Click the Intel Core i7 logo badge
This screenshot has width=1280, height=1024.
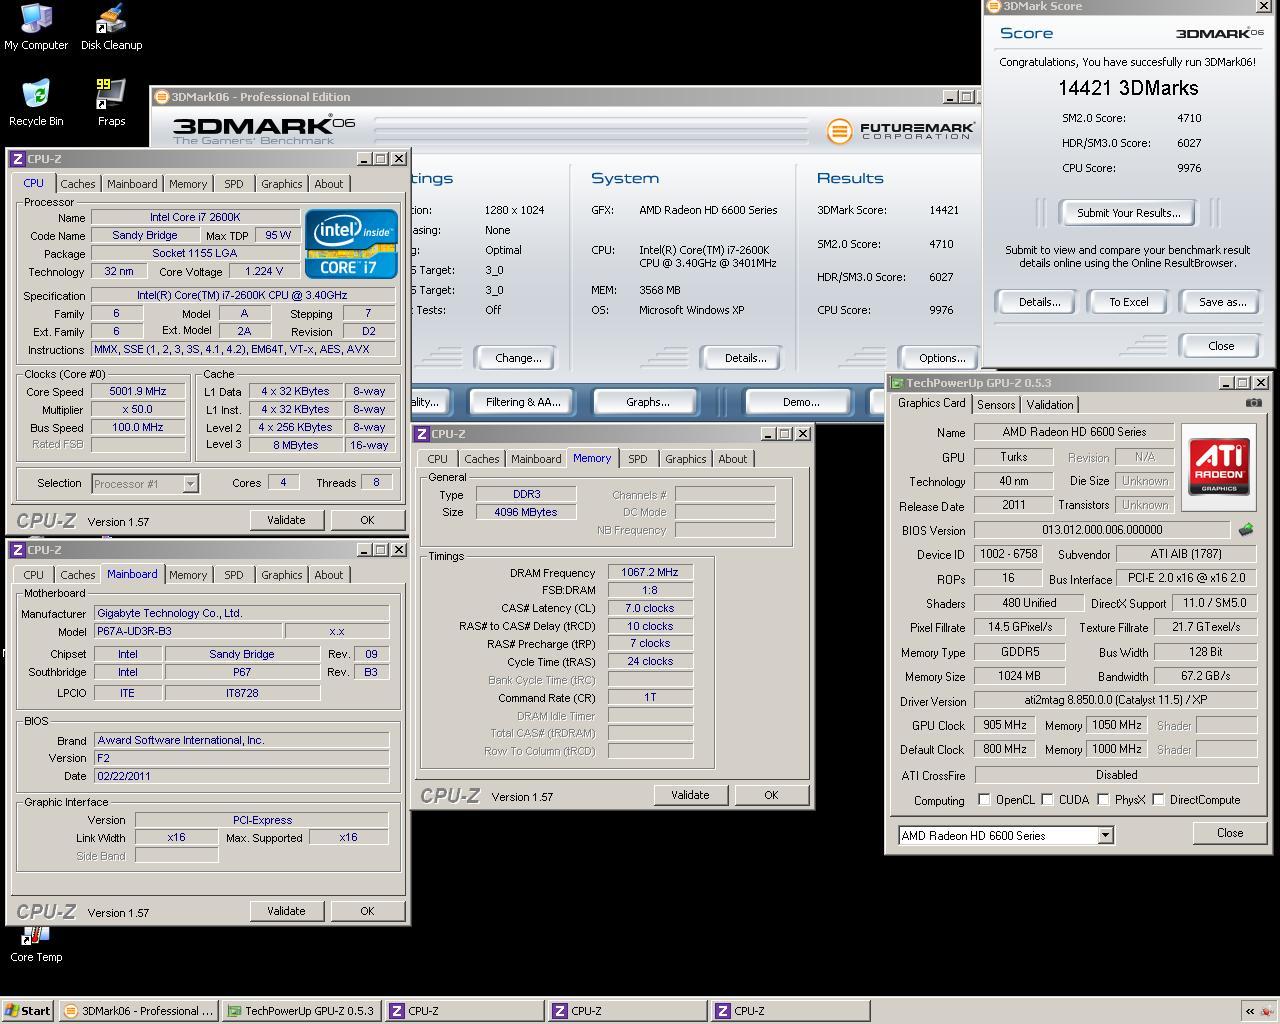pos(351,243)
